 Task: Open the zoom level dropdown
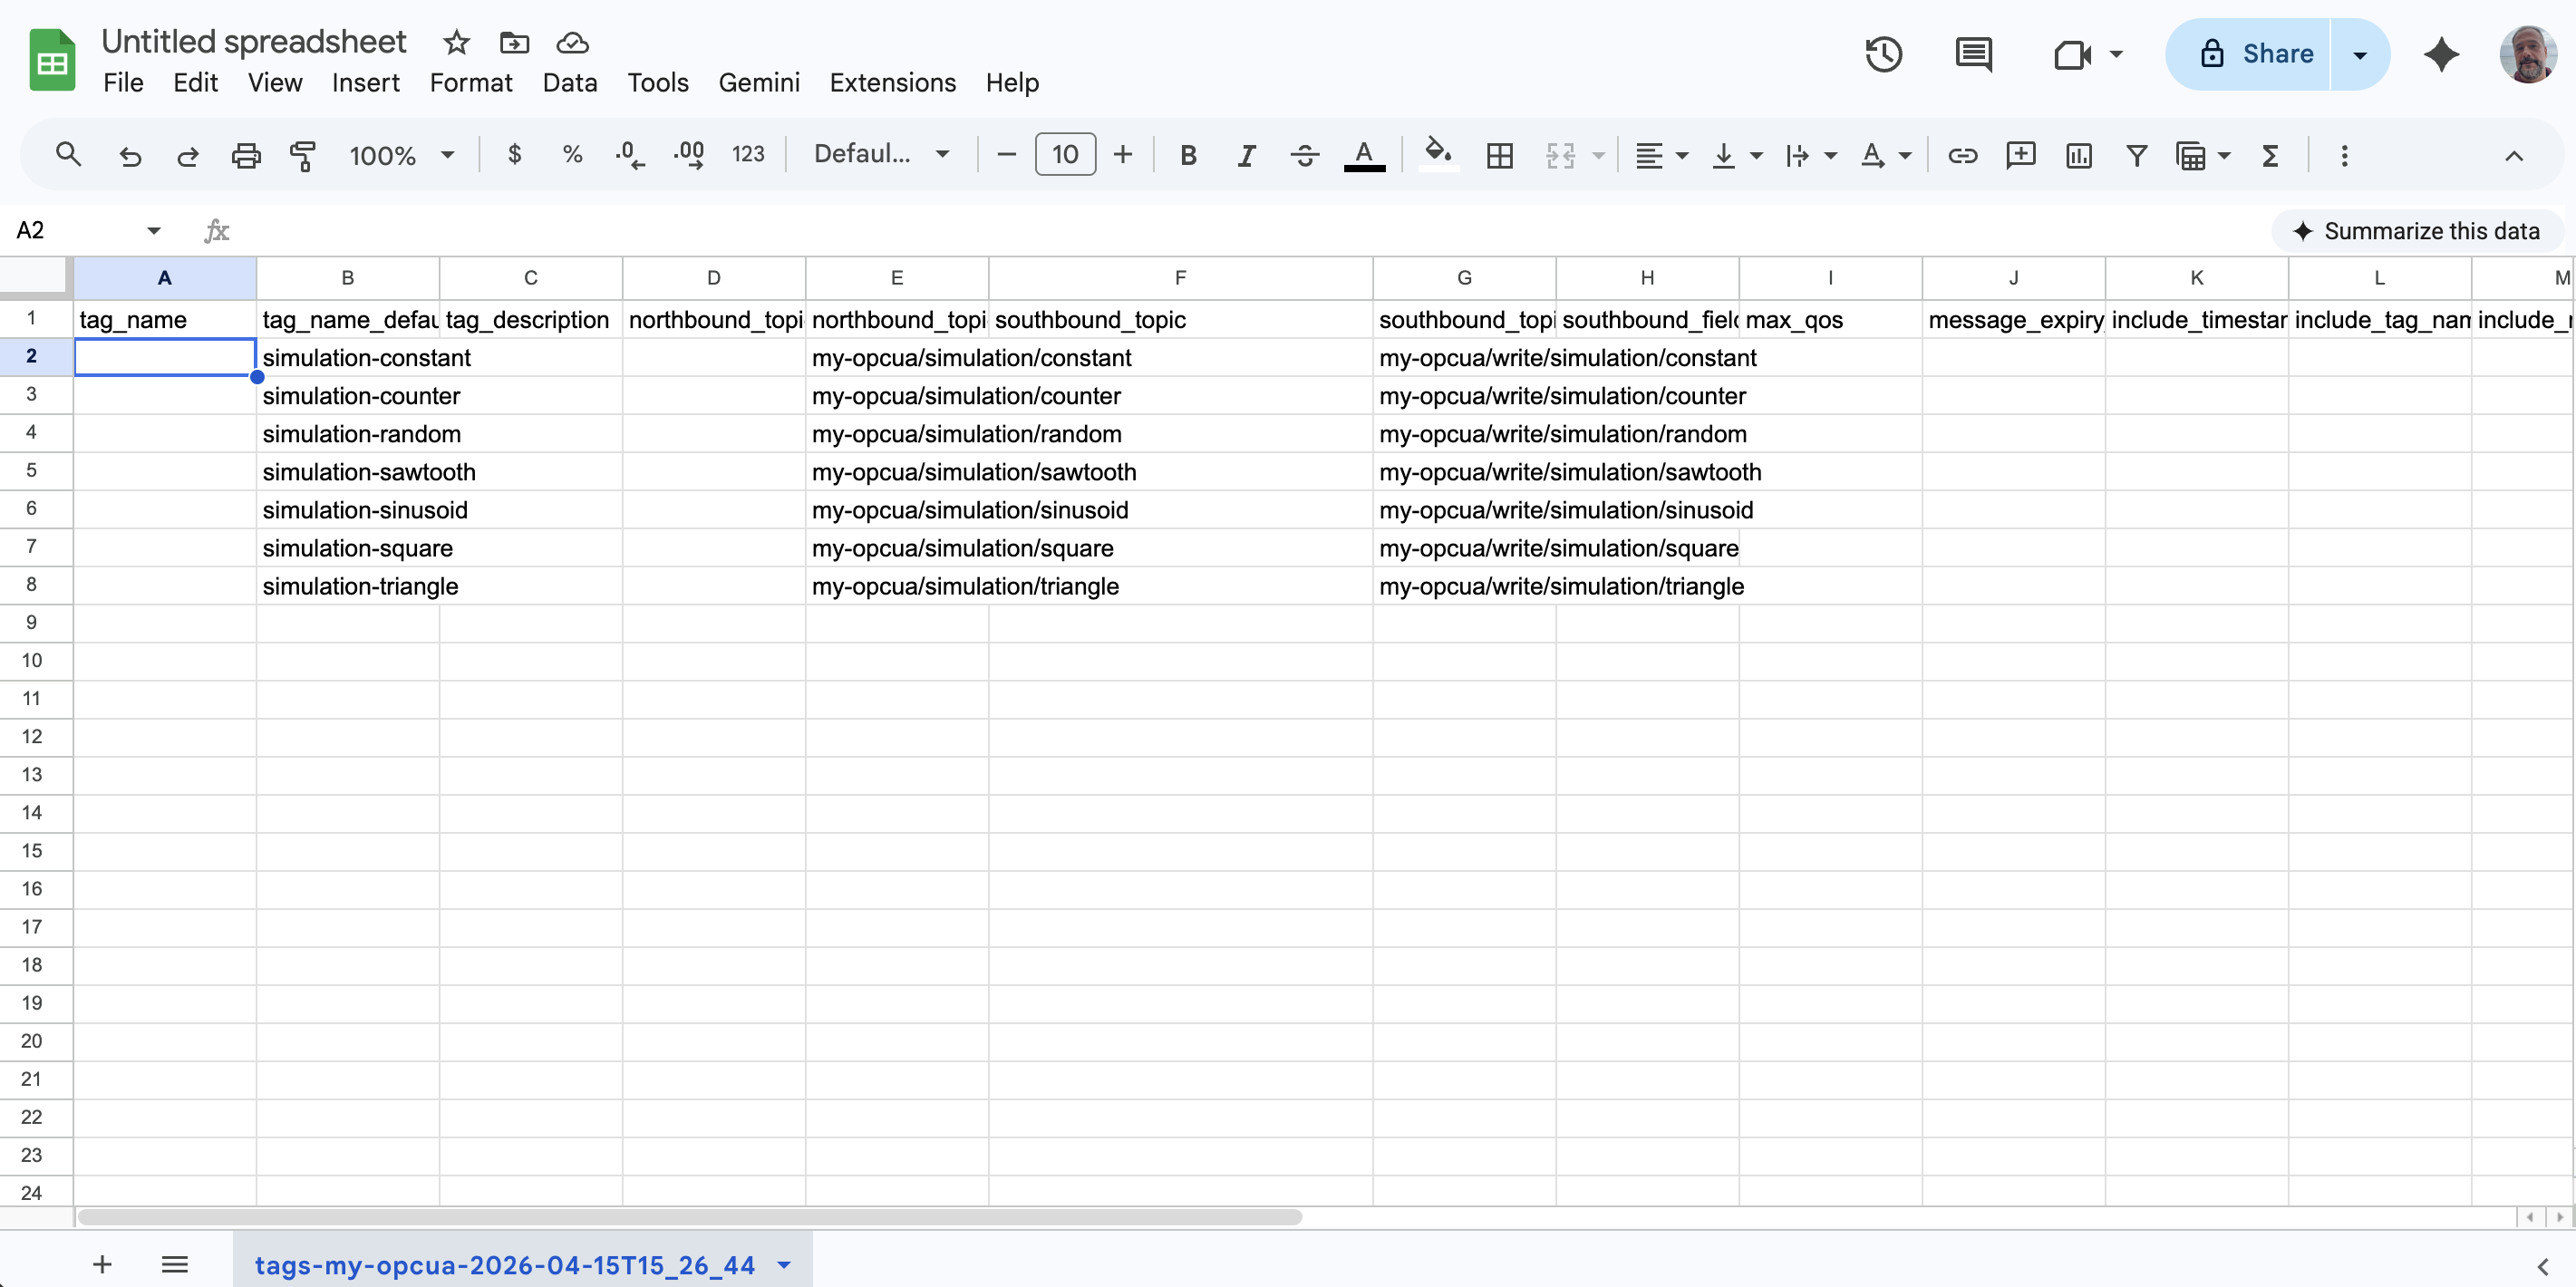point(400,155)
